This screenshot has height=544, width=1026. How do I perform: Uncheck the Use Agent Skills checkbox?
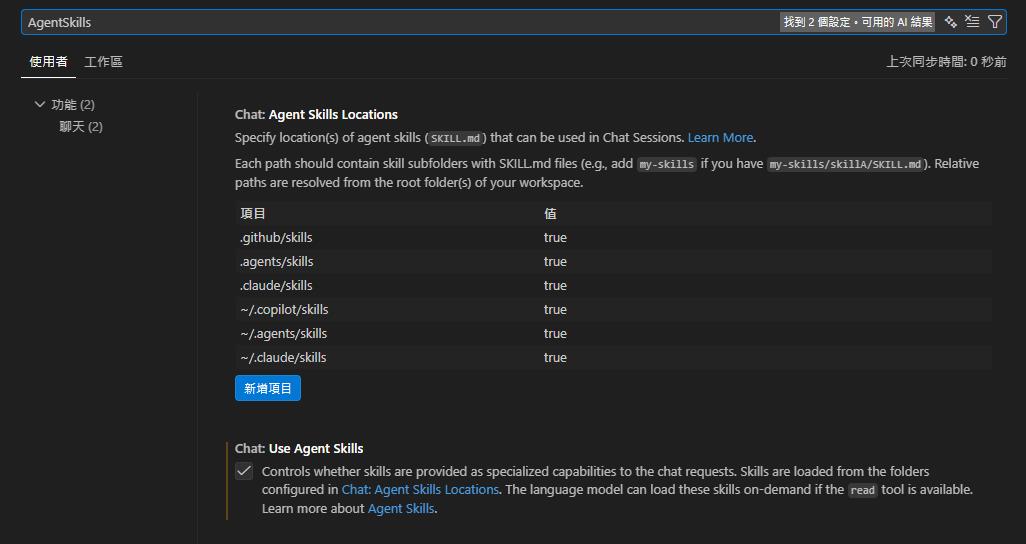[x=244, y=472]
